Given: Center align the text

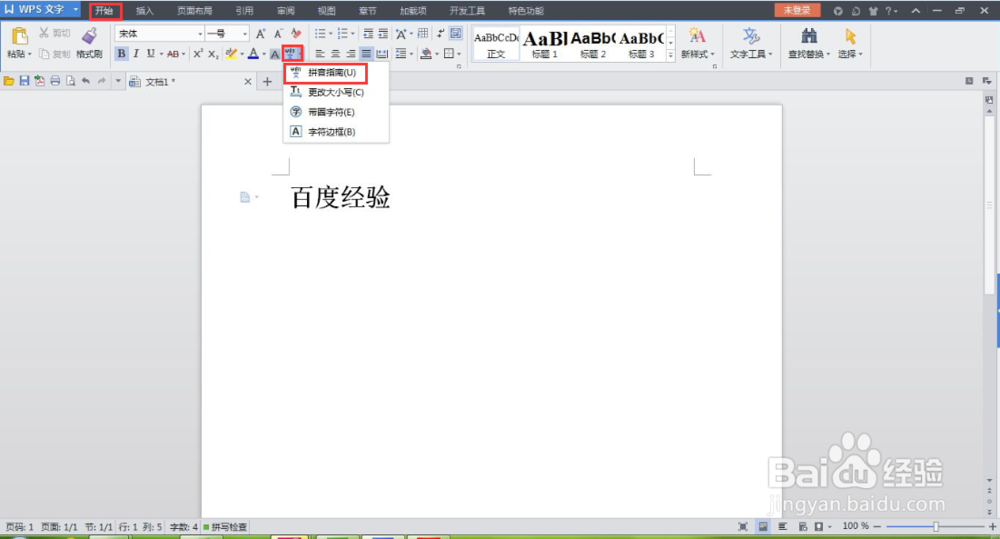Looking at the screenshot, I should tap(335, 54).
